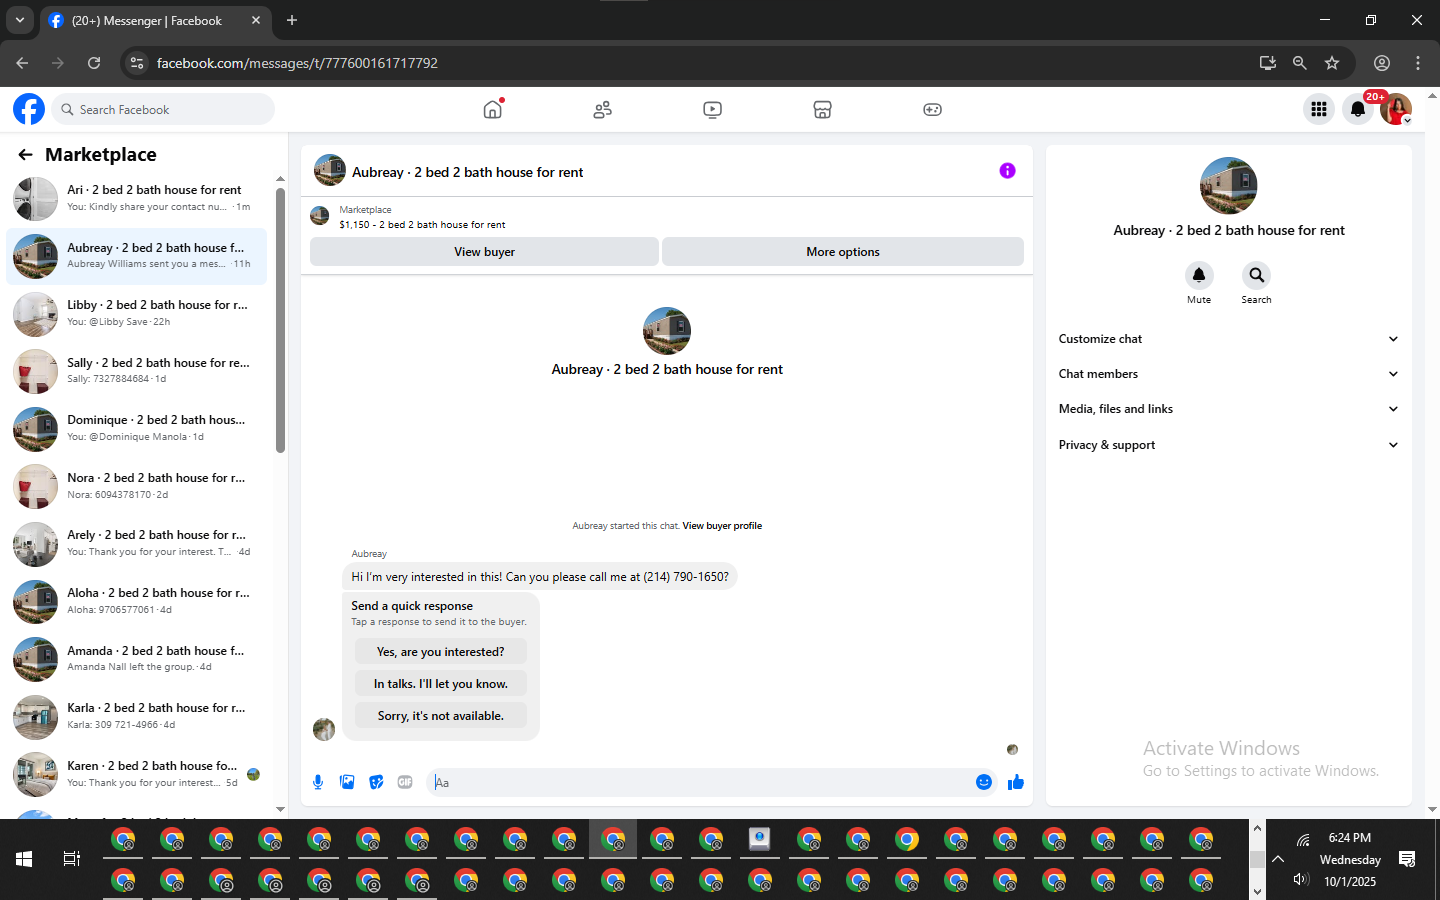Send a voice clip with microphone icon

(318, 782)
